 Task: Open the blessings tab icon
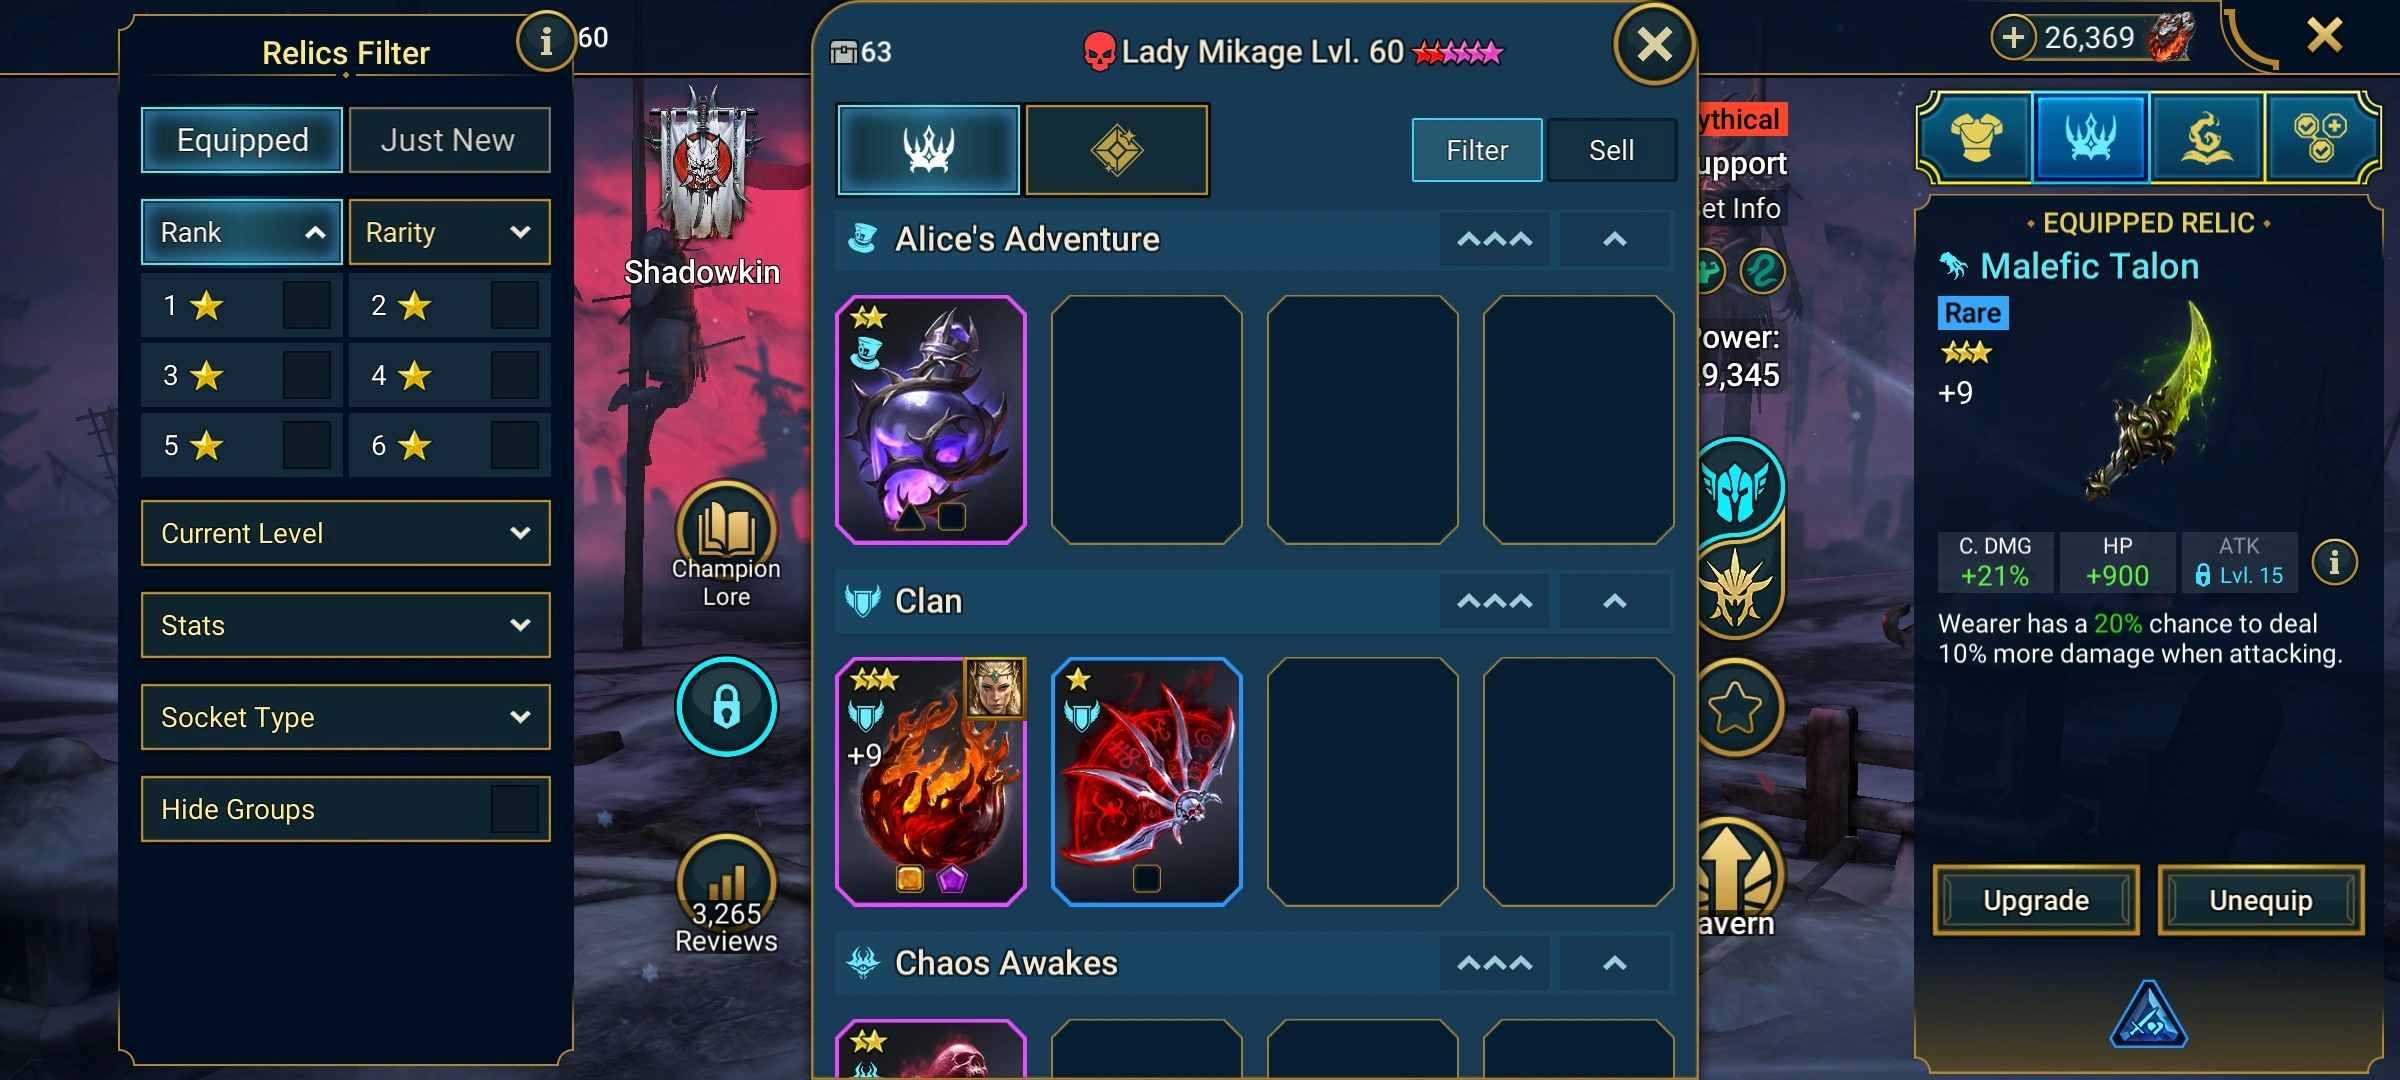[x=2206, y=138]
